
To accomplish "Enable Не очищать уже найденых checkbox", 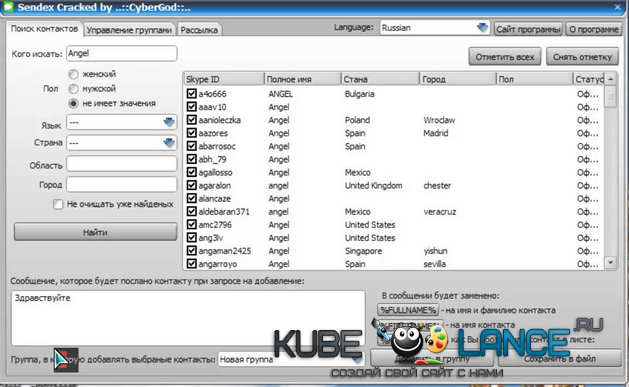I will pos(58,205).
